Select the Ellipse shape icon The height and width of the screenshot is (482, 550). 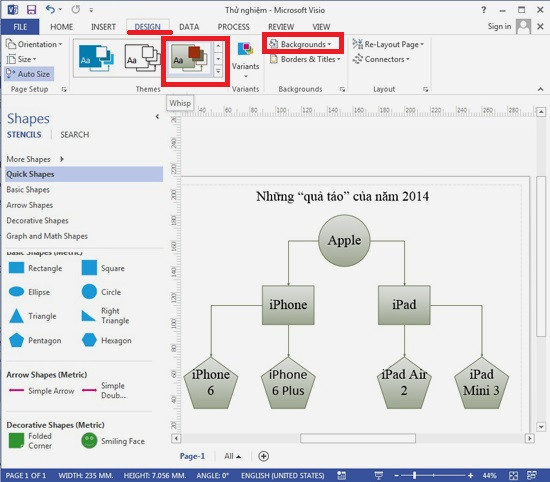coord(16,292)
